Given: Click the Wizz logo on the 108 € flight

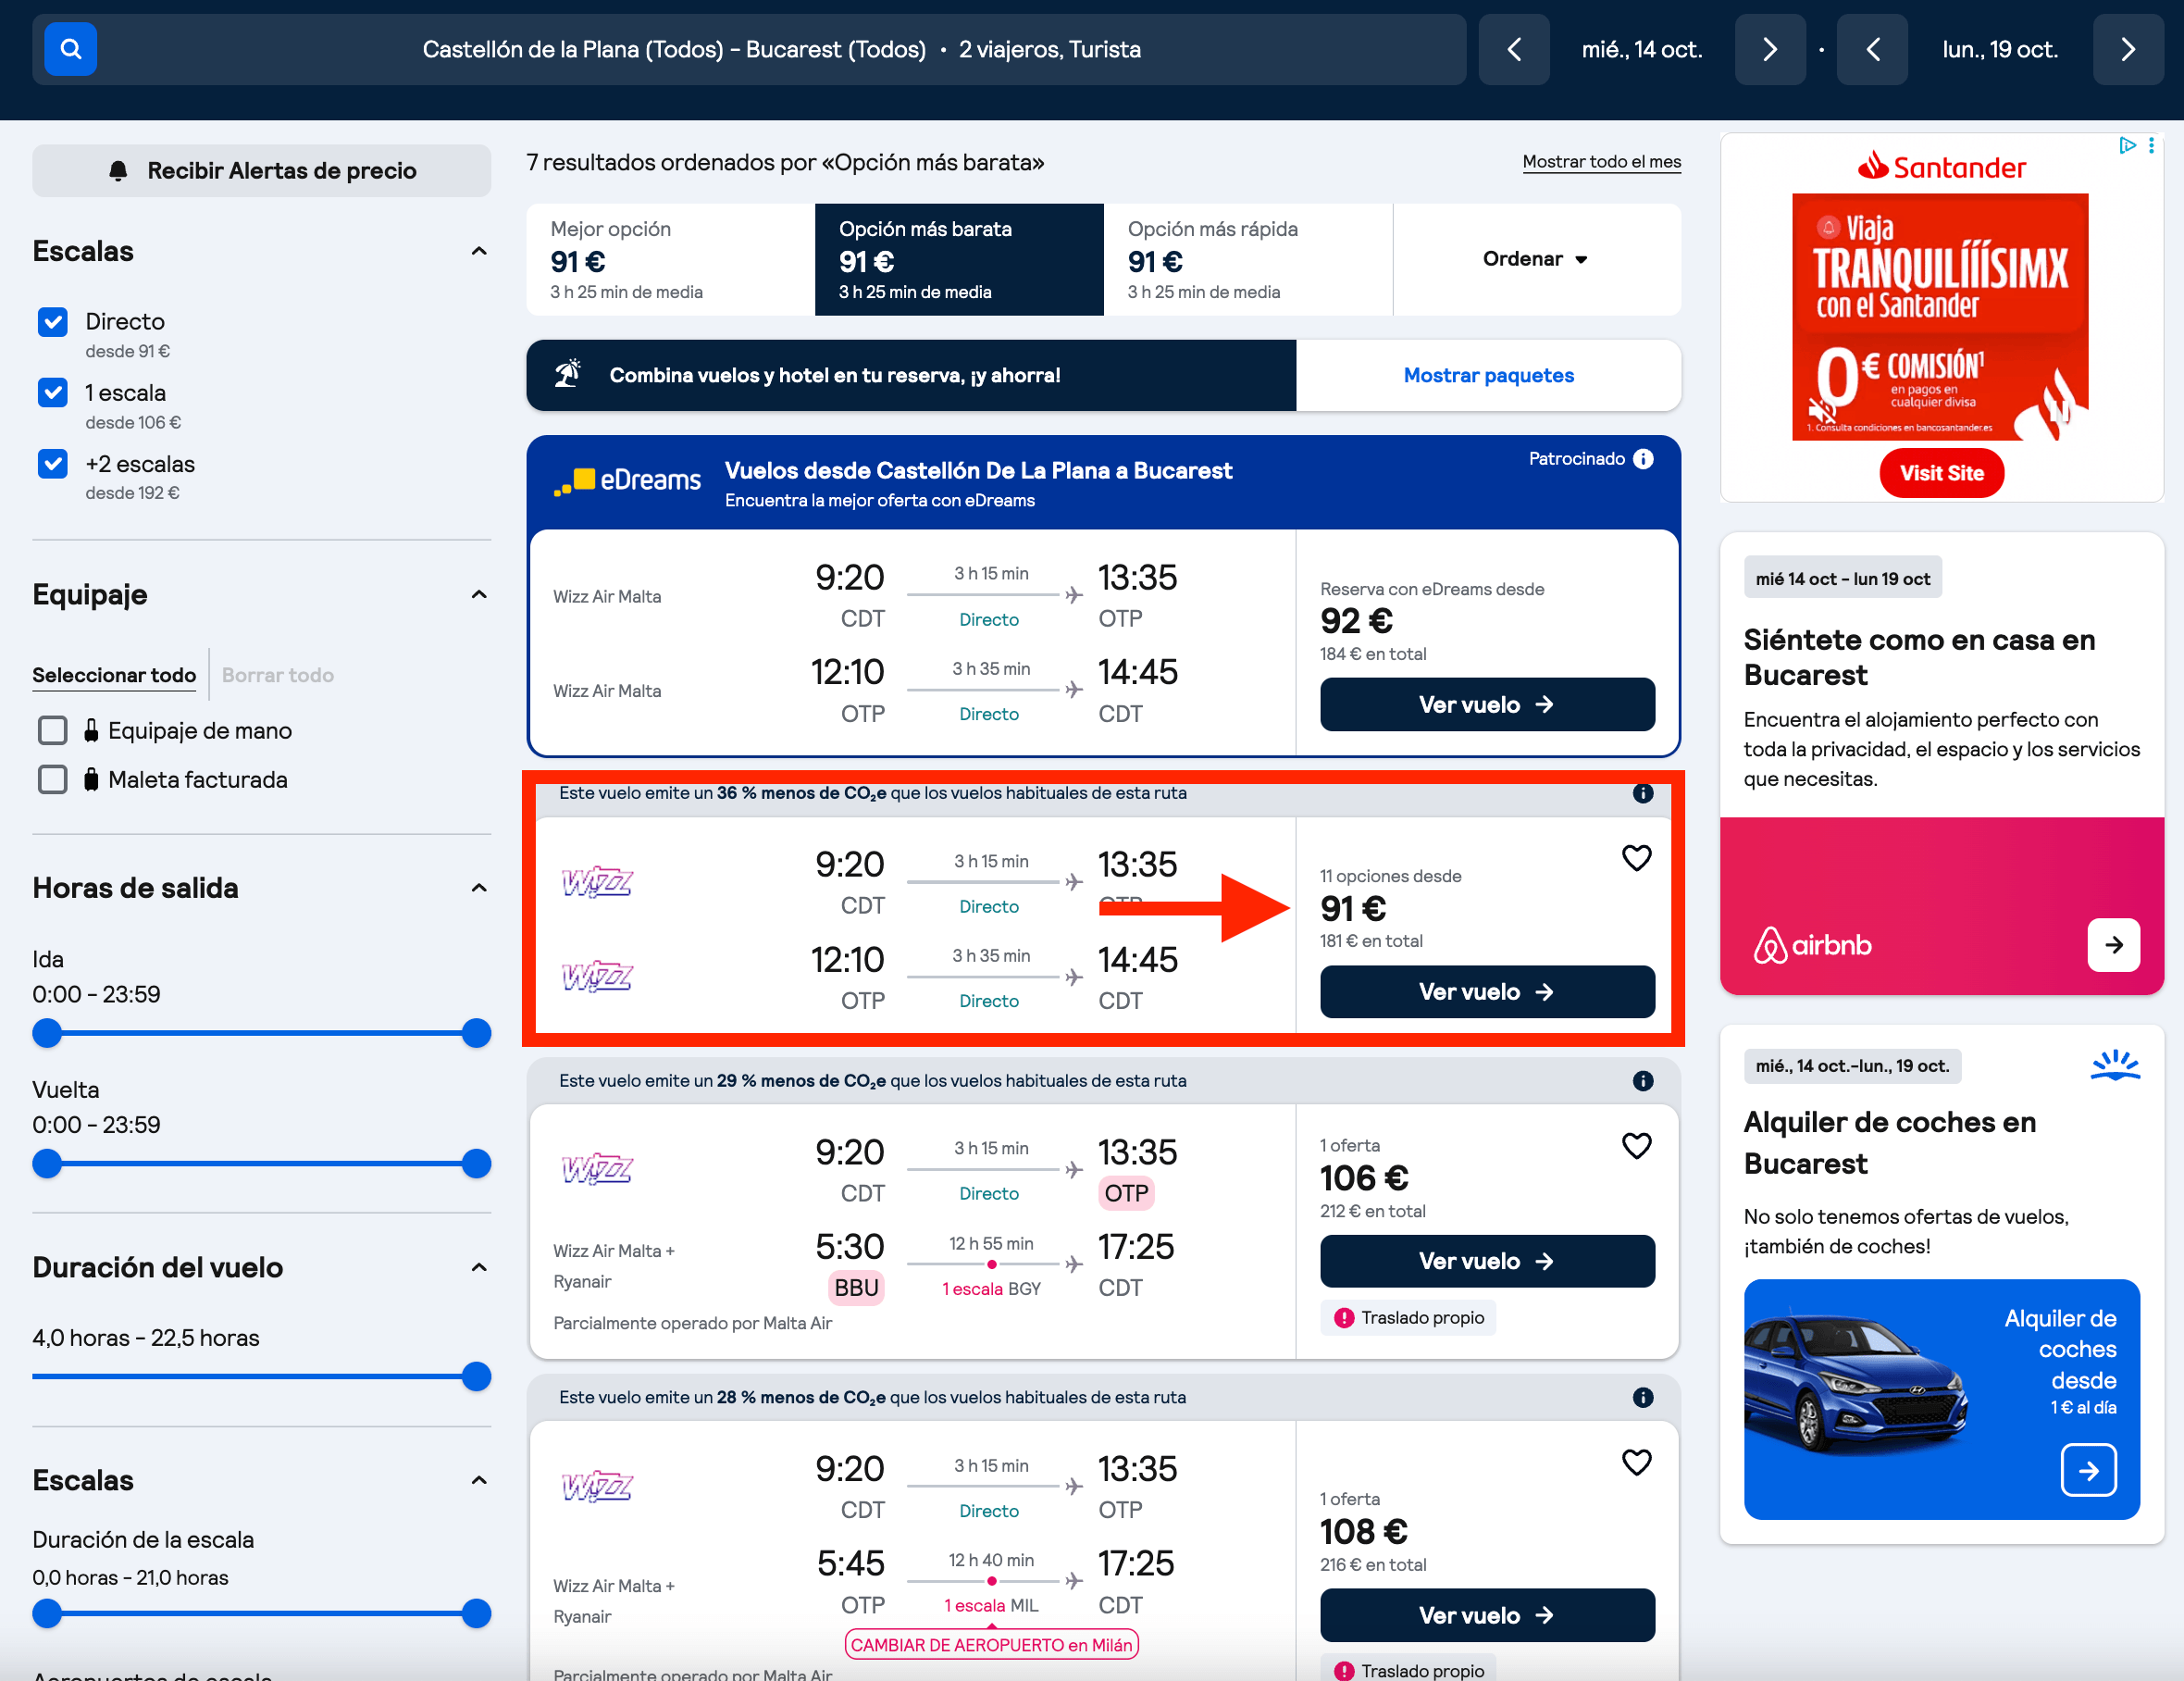Looking at the screenshot, I should tap(597, 1486).
